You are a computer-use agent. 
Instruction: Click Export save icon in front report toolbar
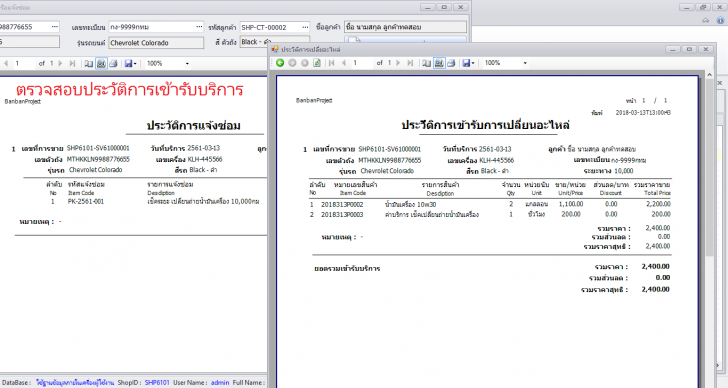click(x=466, y=63)
